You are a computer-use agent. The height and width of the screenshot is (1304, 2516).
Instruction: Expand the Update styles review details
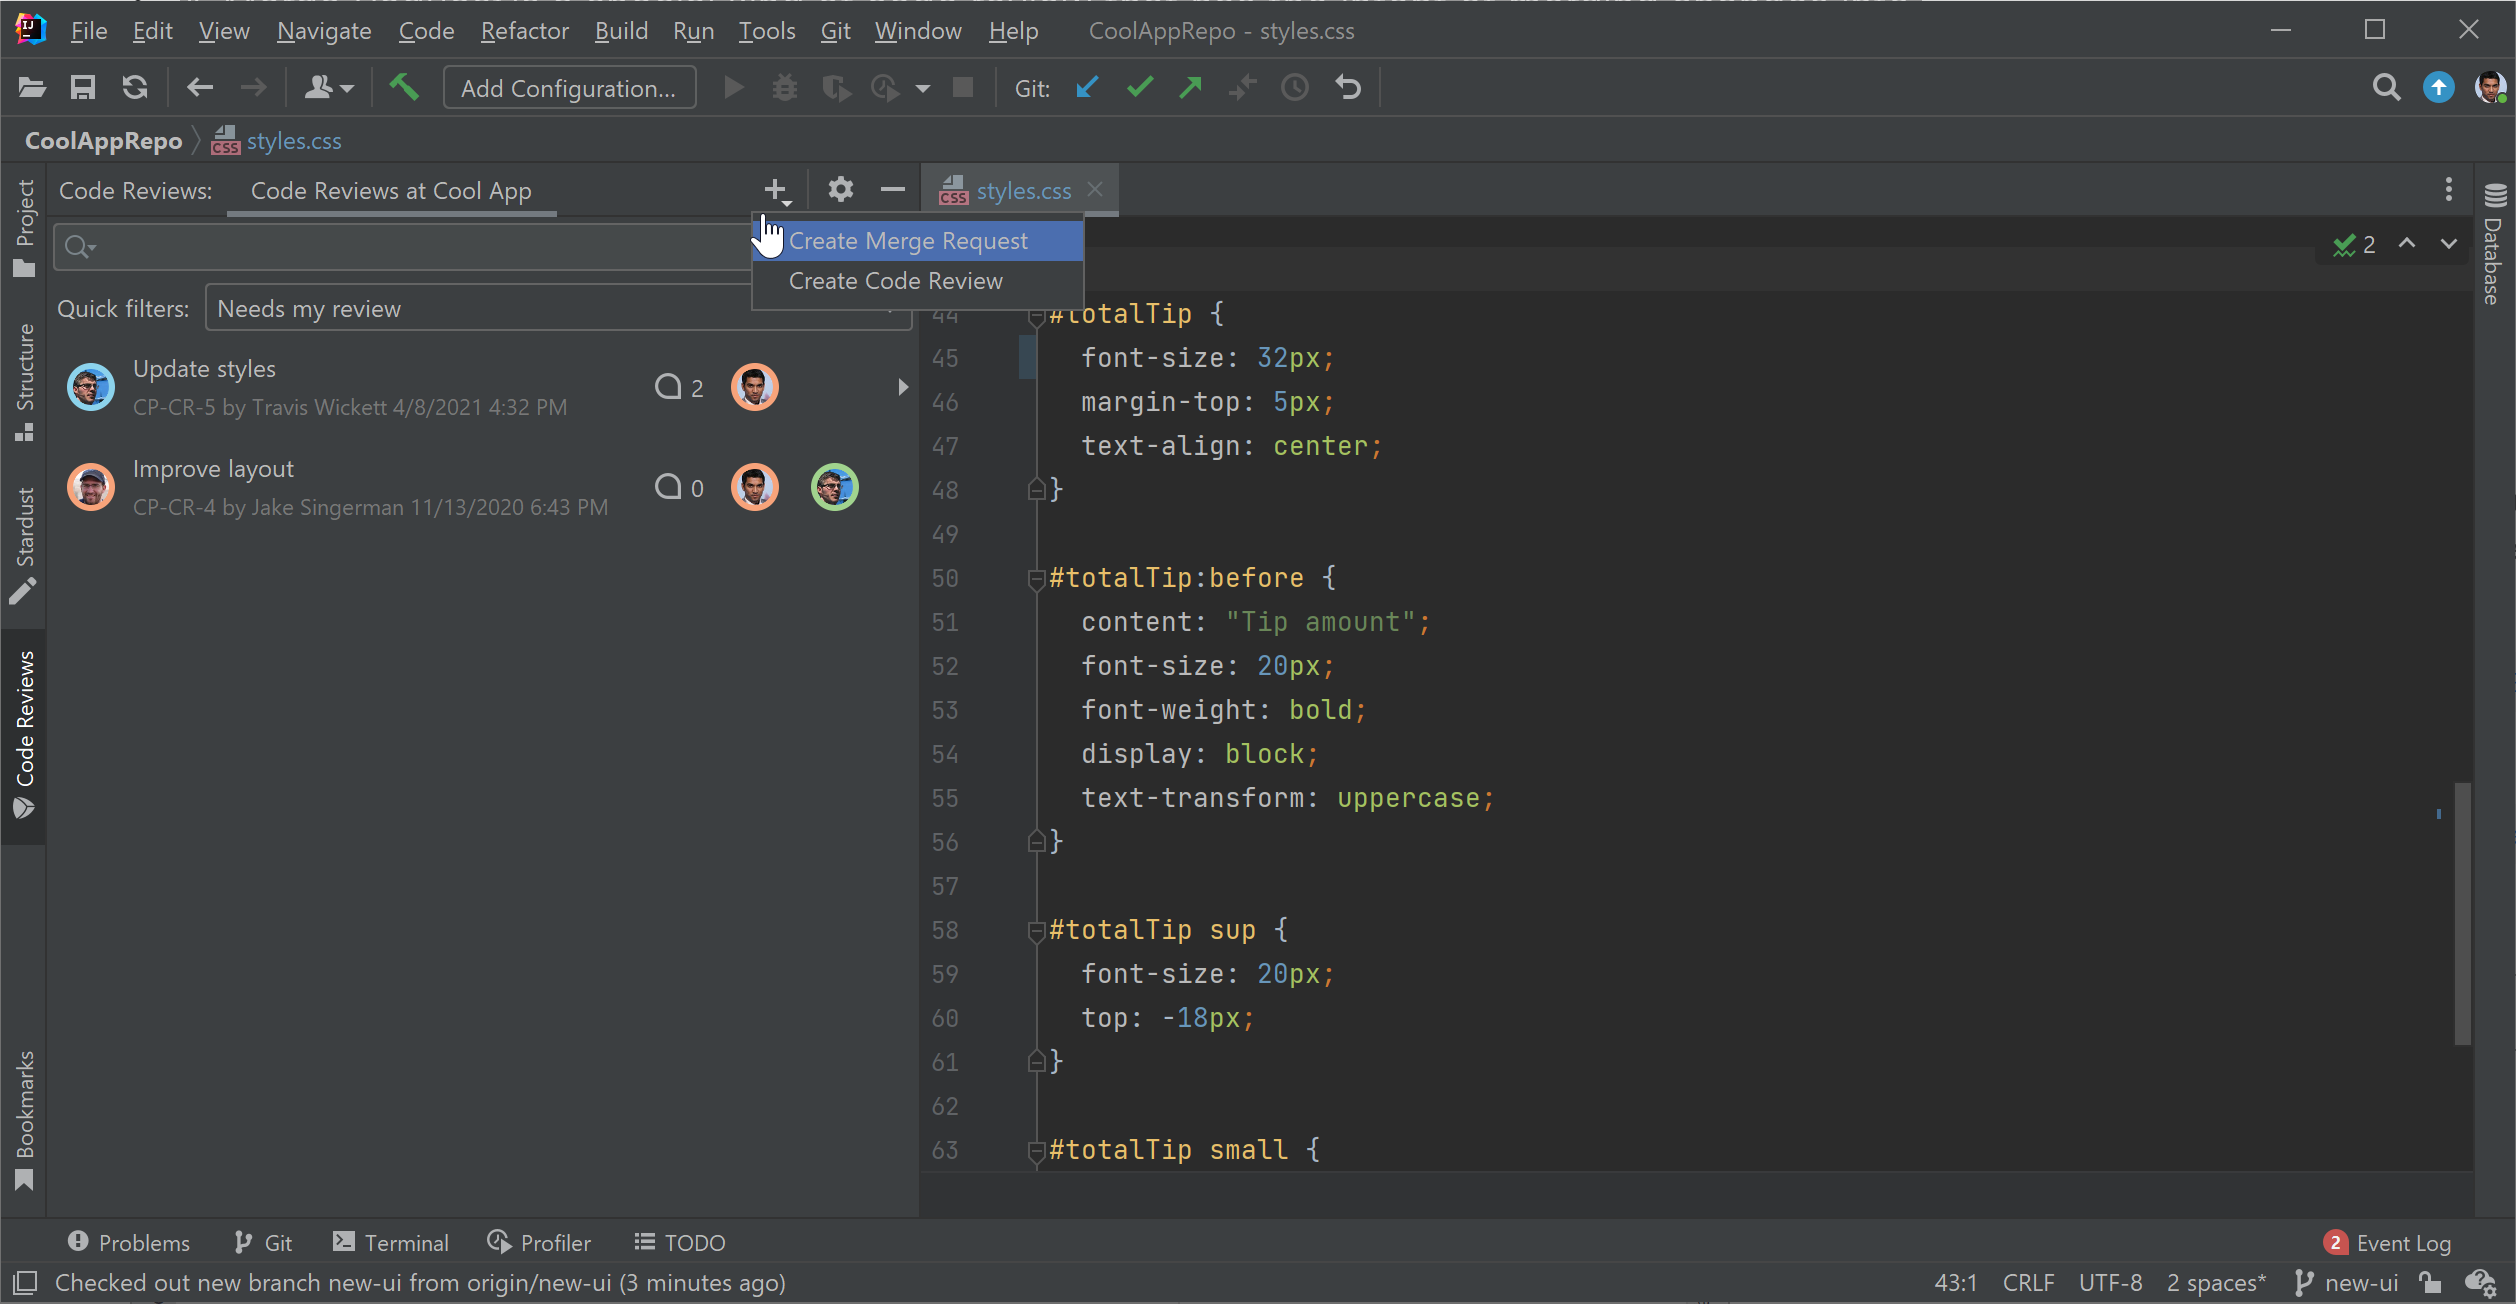click(x=903, y=387)
